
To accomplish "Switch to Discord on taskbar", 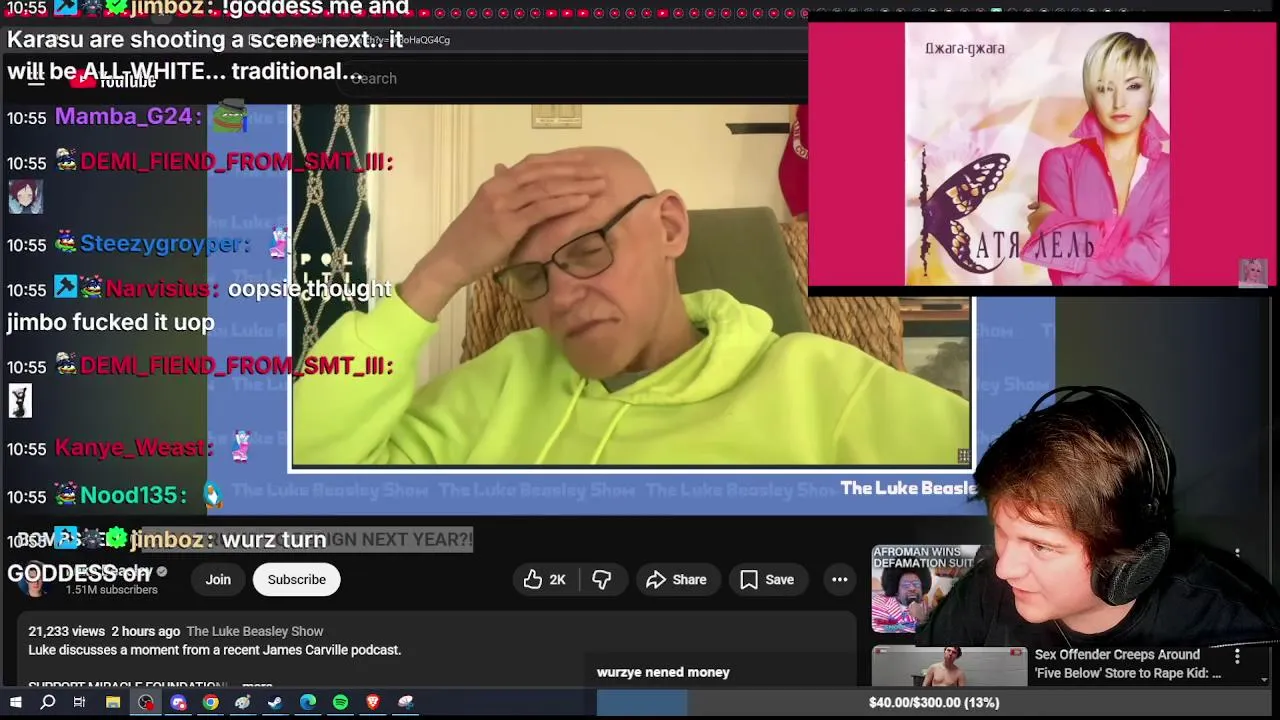I will pos(178,703).
